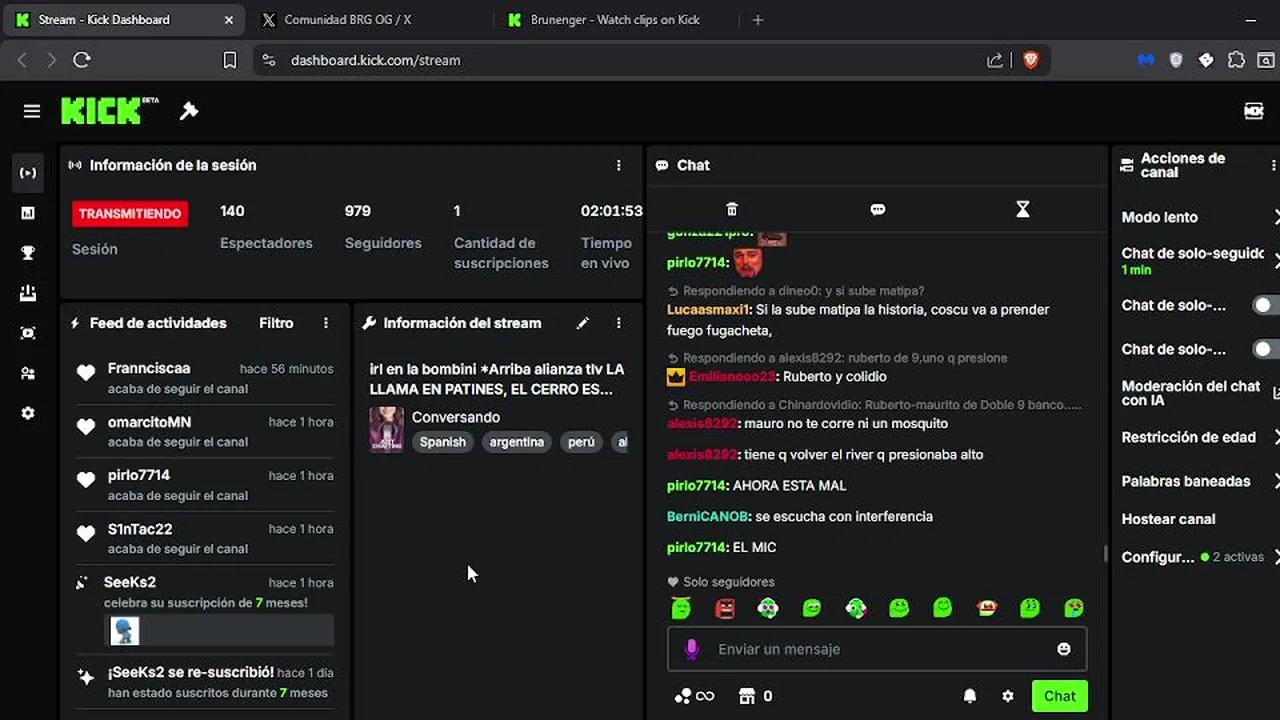This screenshot has width=1280, height=720.
Task: Open the browser extensions puzzle icon
Action: [x=1236, y=60]
